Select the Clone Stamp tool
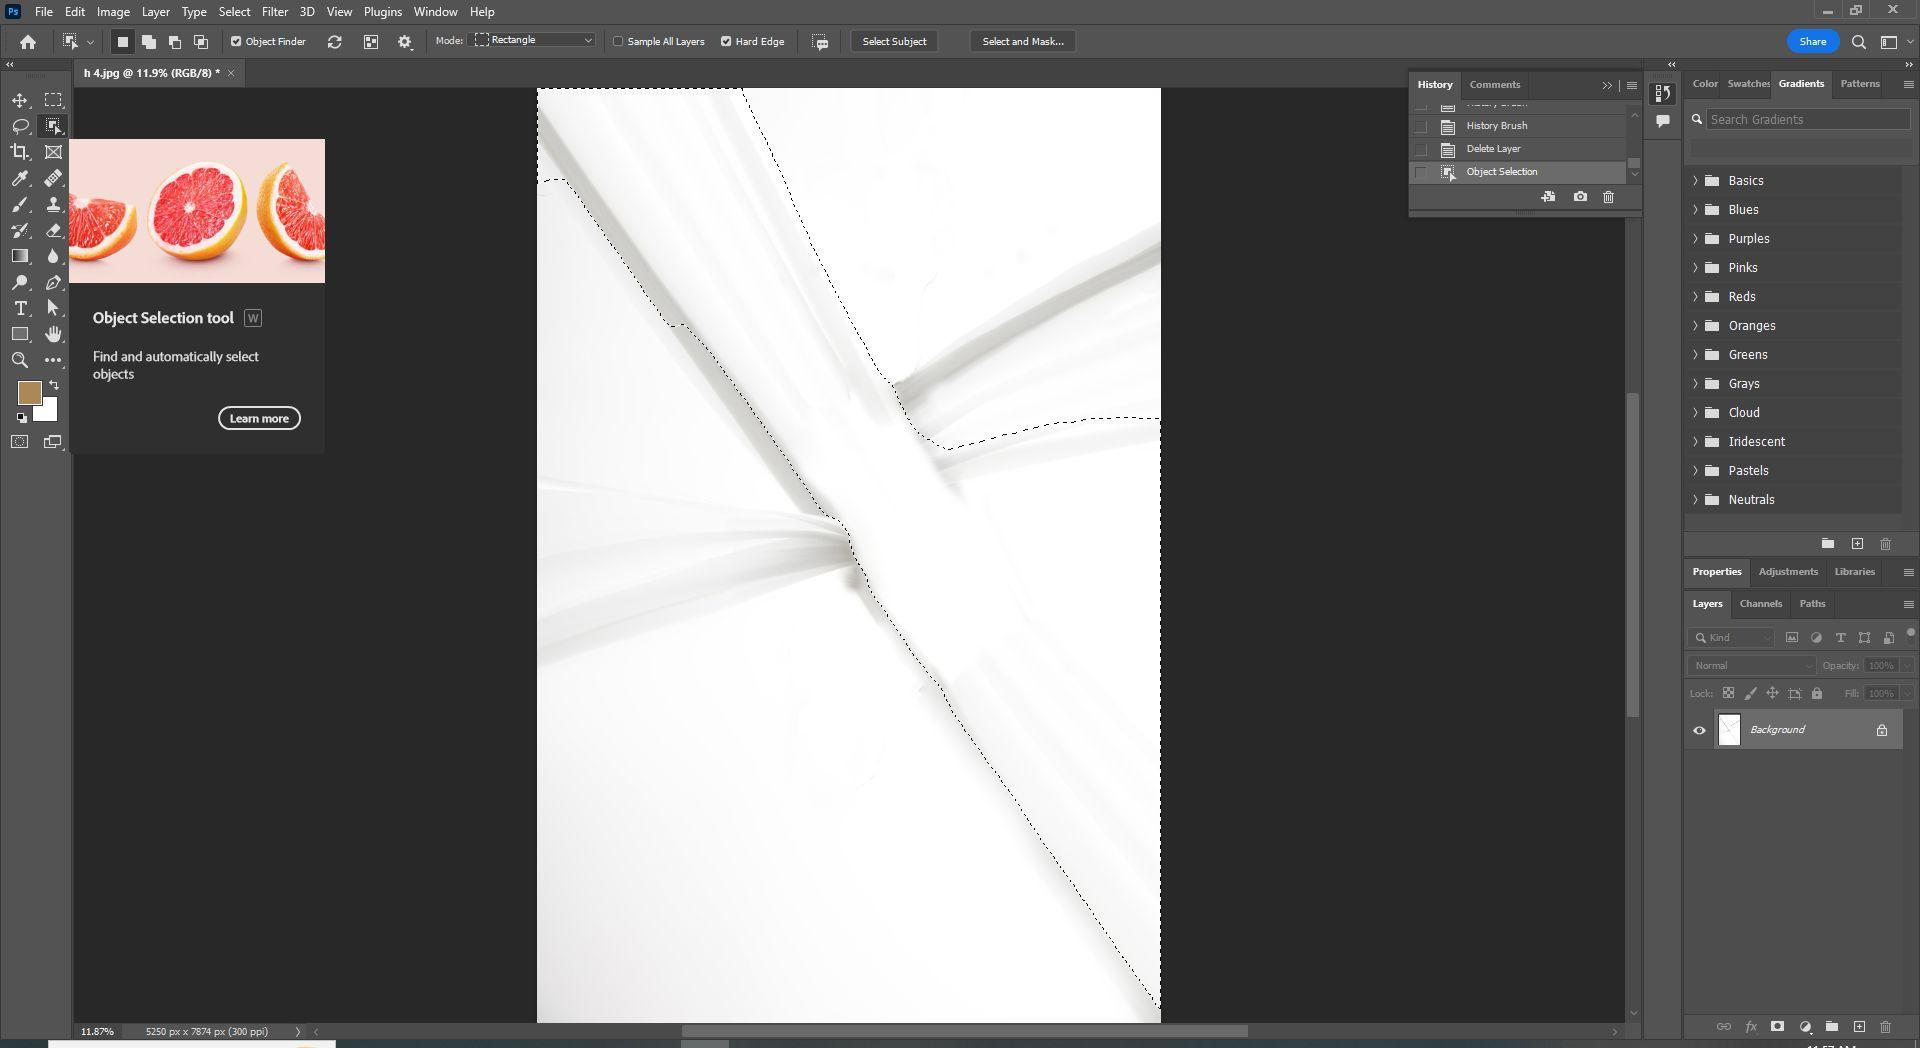The width and height of the screenshot is (1920, 1048). pyautogui.click(x=53, y=204)
